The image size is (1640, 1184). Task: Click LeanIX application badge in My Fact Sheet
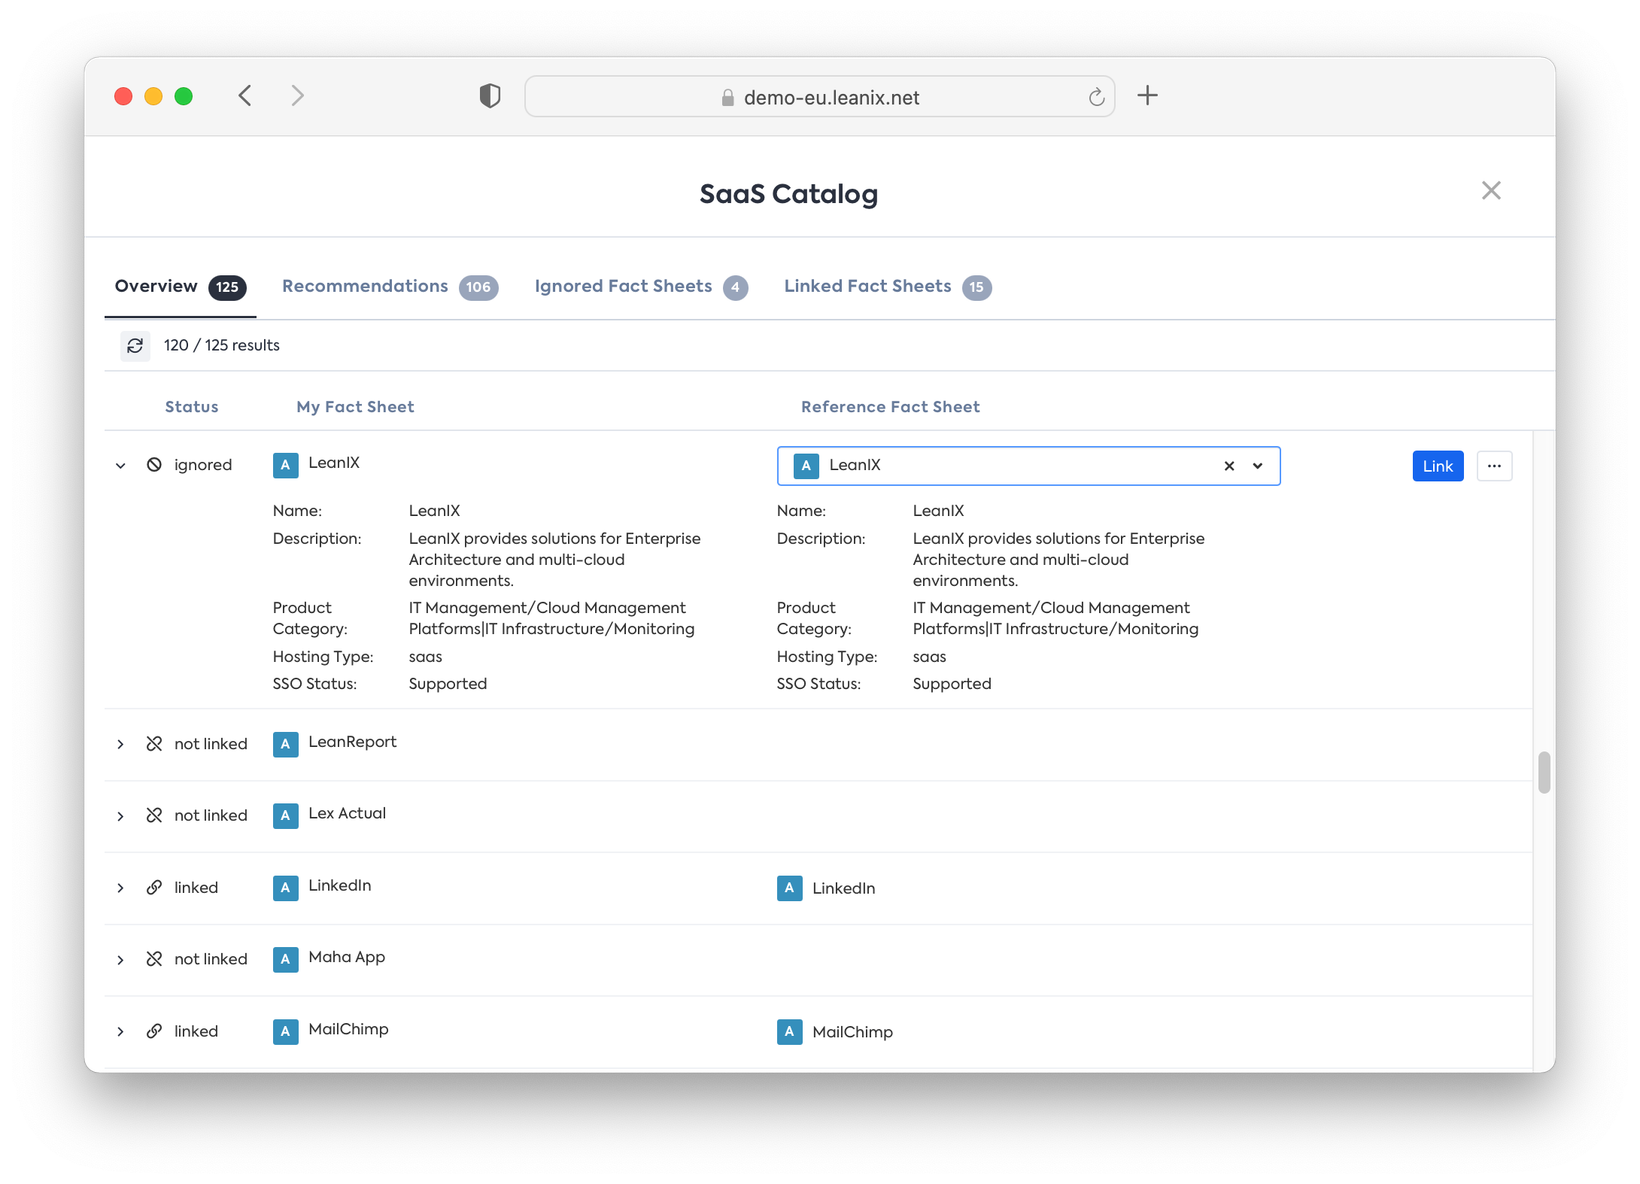point(286,465)
